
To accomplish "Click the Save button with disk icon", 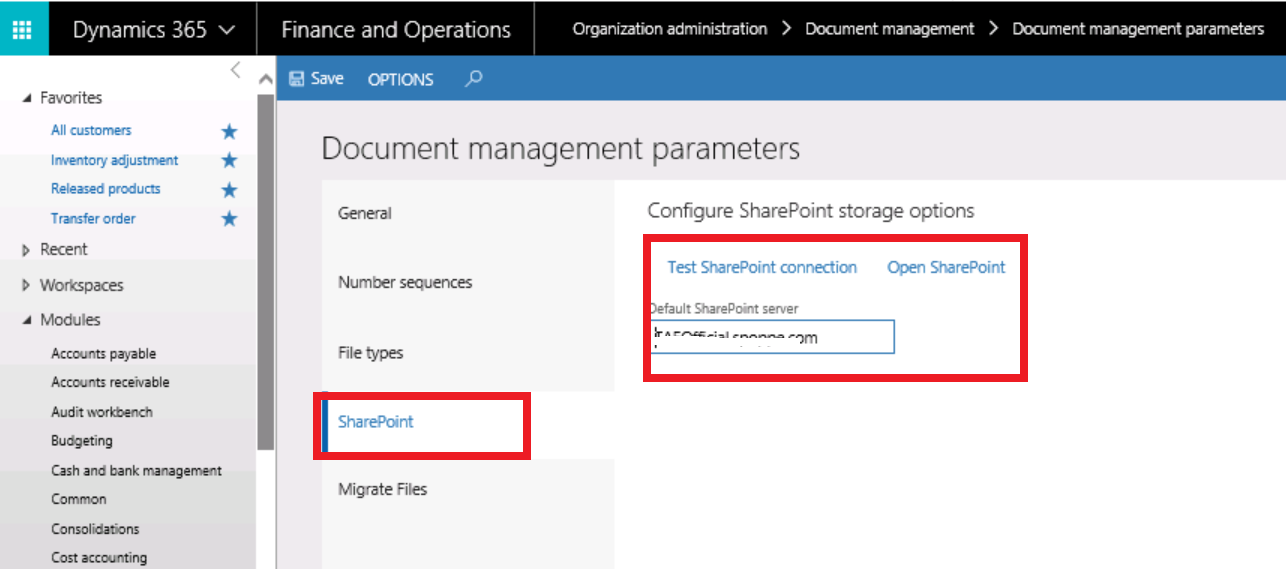I will click(316, 78).
